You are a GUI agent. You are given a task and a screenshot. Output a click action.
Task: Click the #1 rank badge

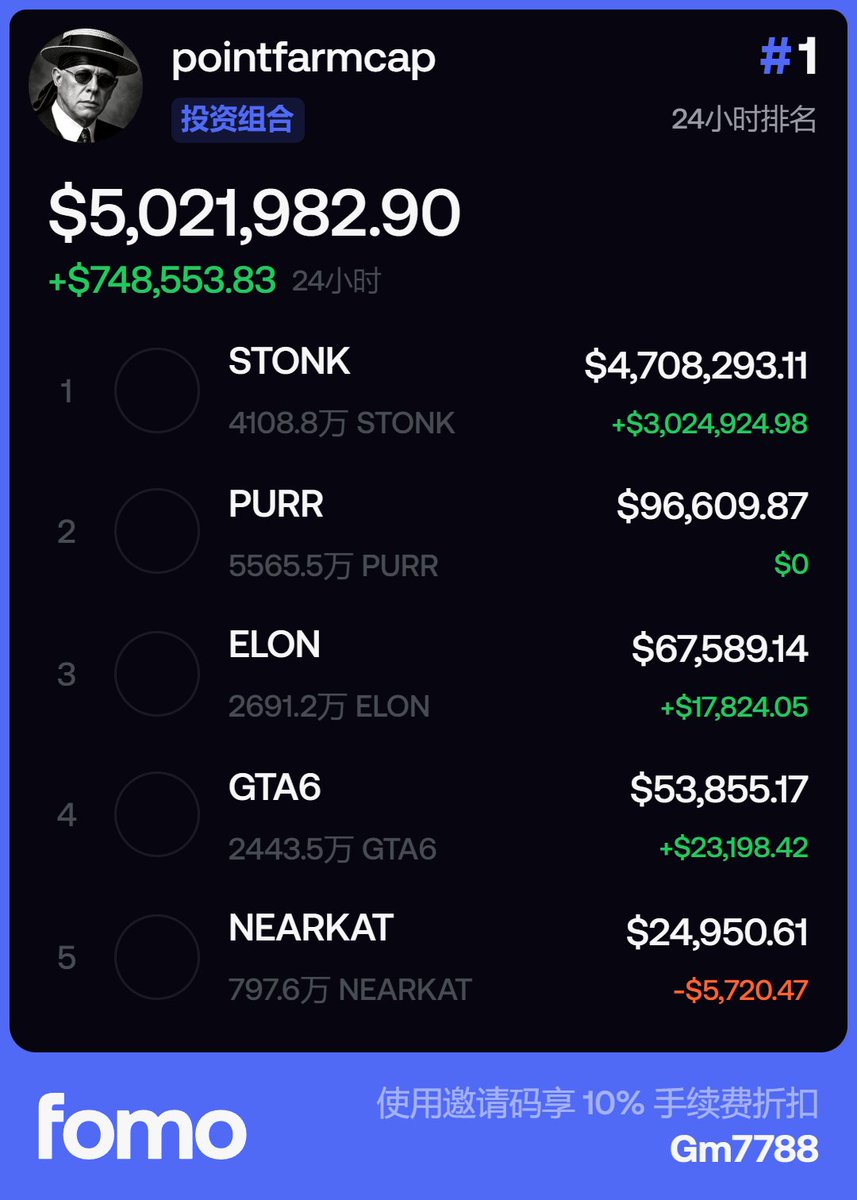click(x=789, y=58)
